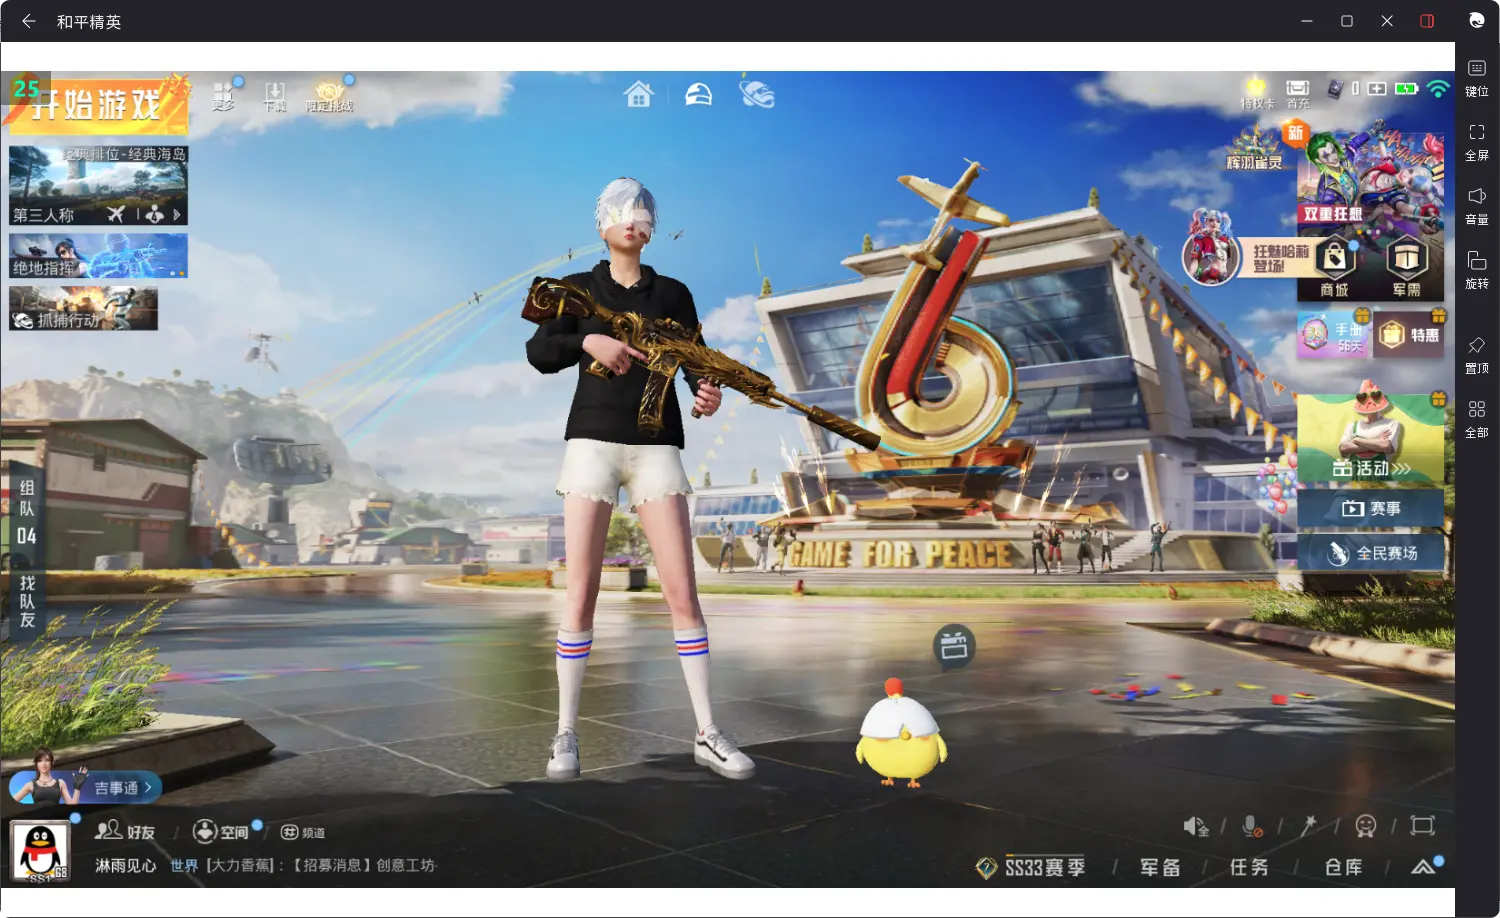
Task: Click the clapperboard emote icon near character
Action: (x=954, y=646)
